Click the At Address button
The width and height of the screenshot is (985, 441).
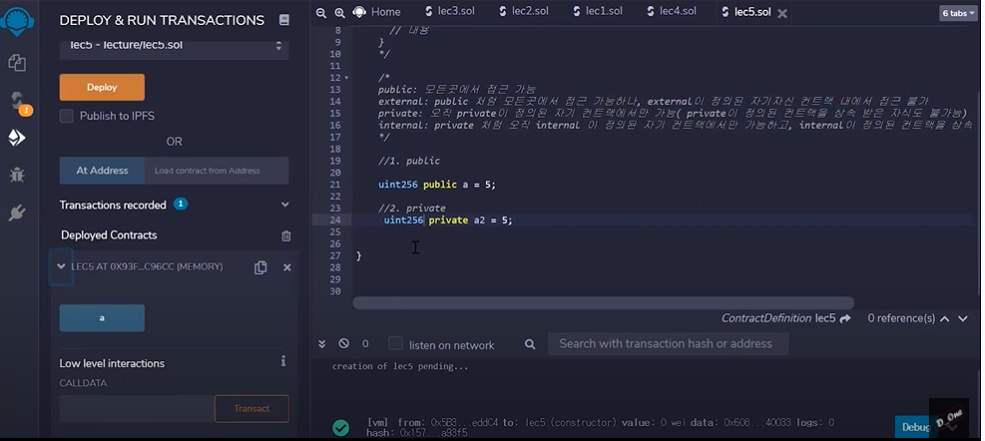point(102,170)
